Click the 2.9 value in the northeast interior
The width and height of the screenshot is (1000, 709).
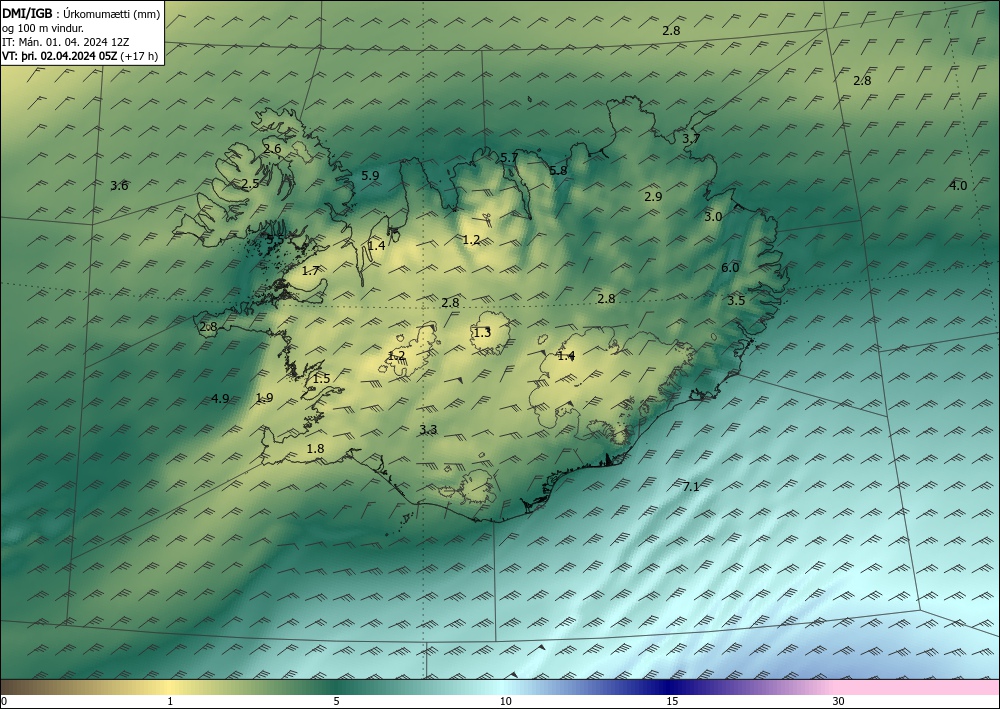point(653,196)
